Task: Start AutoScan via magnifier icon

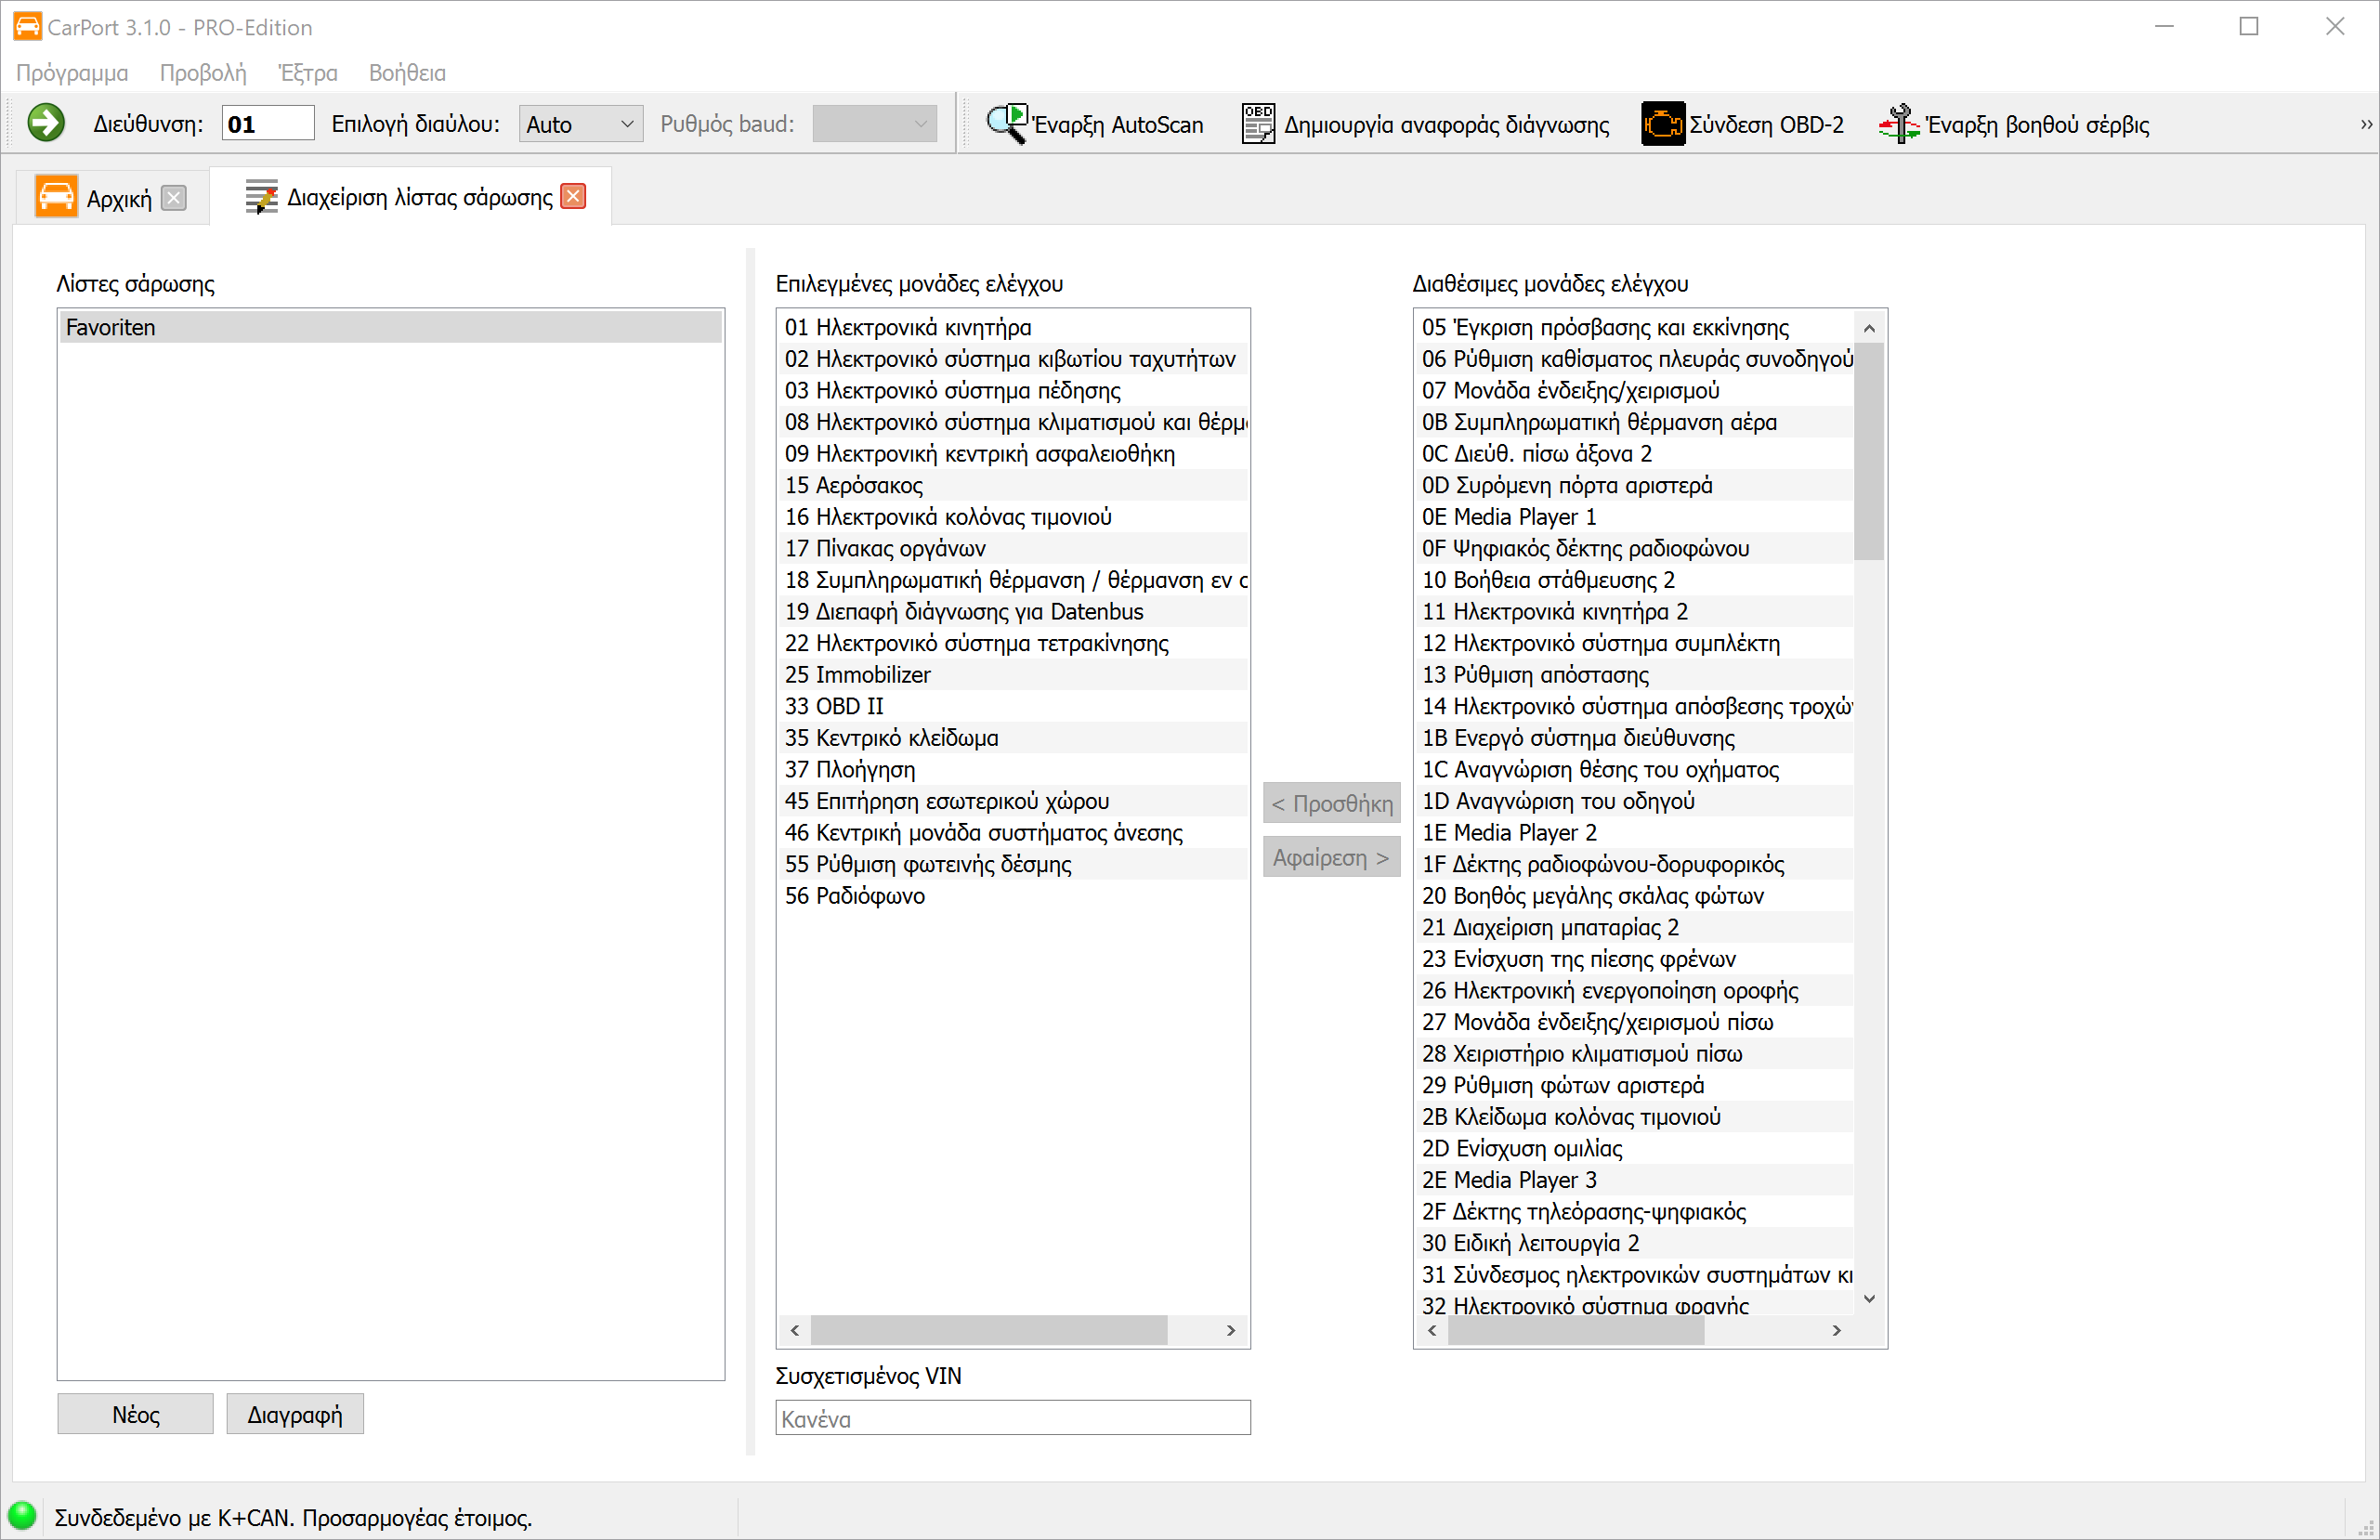Action: [x=1006, y=123]
